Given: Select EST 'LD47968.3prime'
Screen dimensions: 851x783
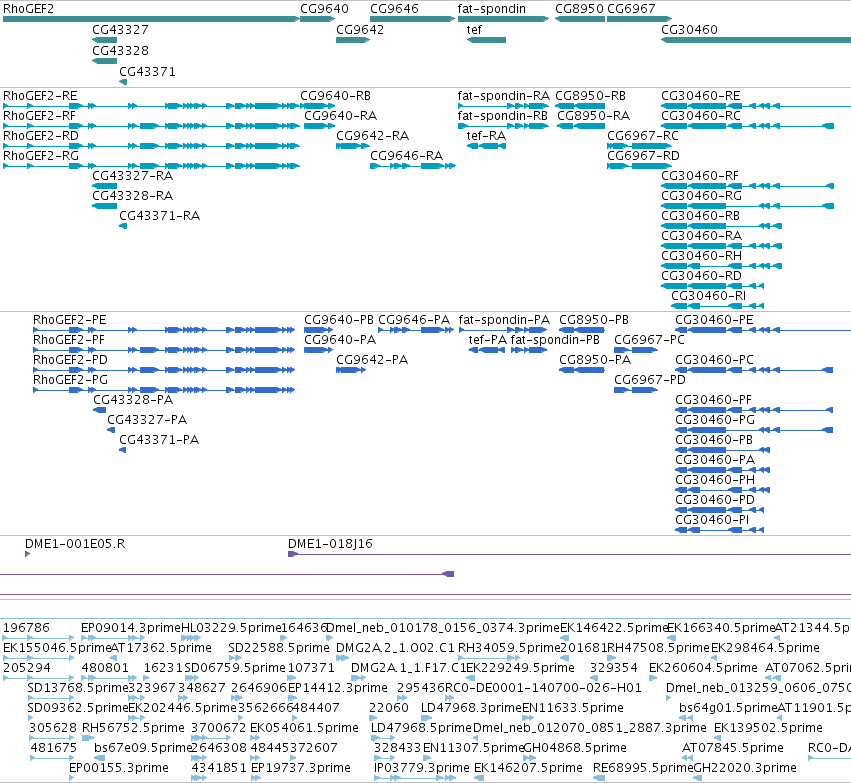Looking at the screenshot, I should tap(471, 709).
